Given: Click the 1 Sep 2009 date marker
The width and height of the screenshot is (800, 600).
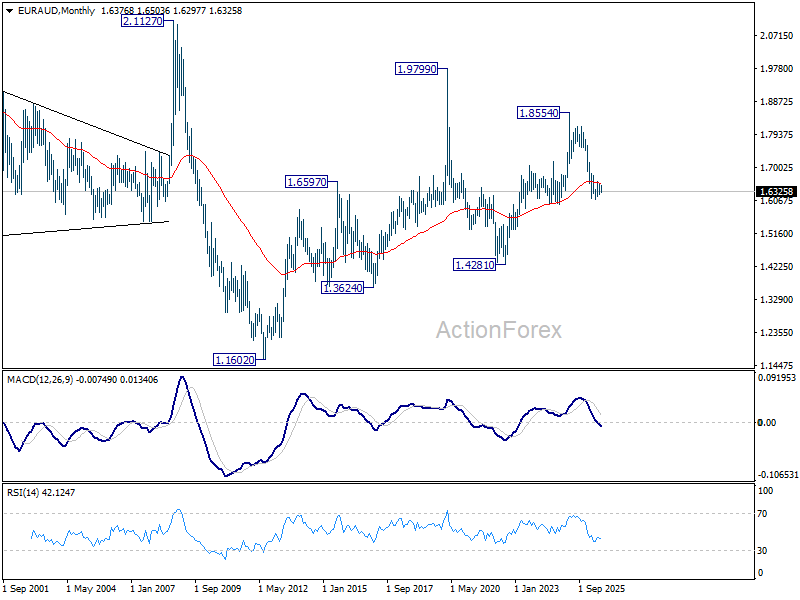Looking at the screenshot, I should click(x=217, y=589).
